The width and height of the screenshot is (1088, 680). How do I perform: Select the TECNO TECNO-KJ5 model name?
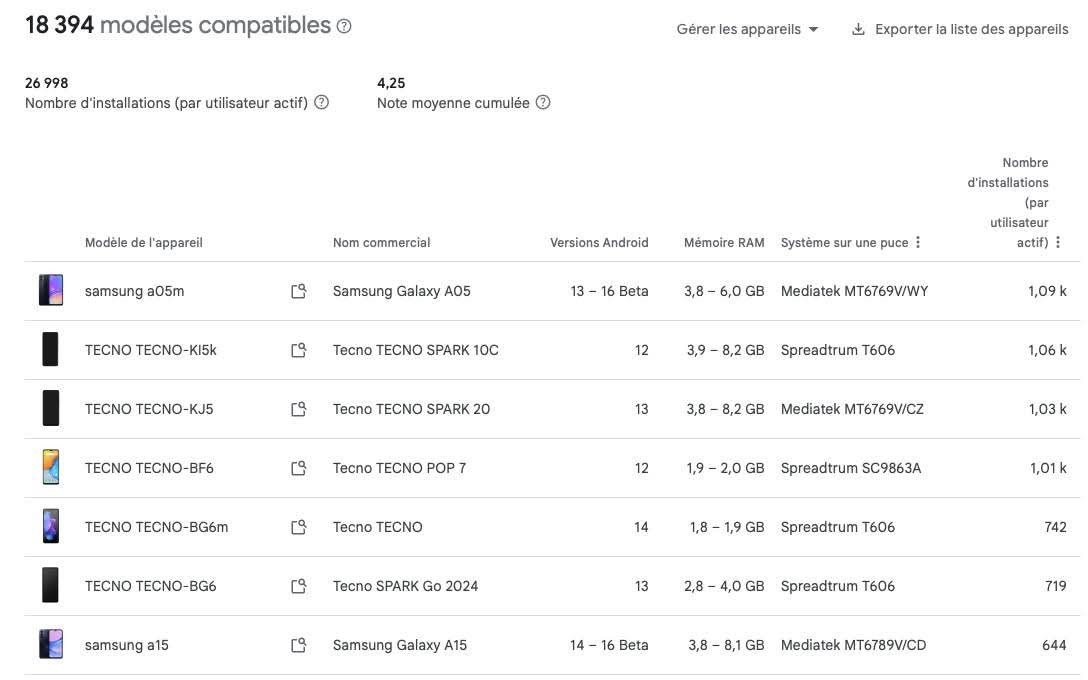(149, 409)
